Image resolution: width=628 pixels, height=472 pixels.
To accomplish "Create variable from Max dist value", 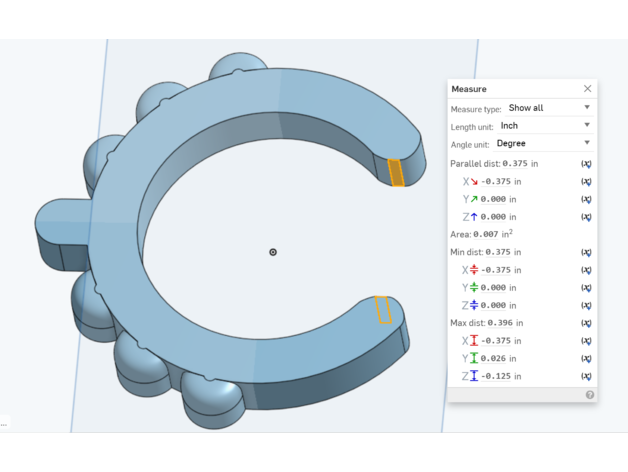I will click(586, 323).
